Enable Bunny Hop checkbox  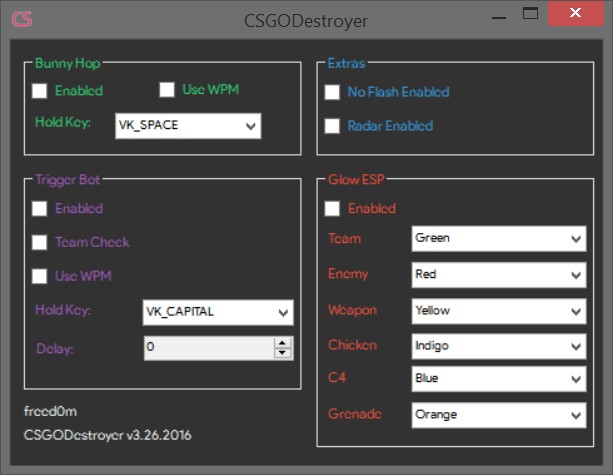pyautogui.click(x=39, y=91)
